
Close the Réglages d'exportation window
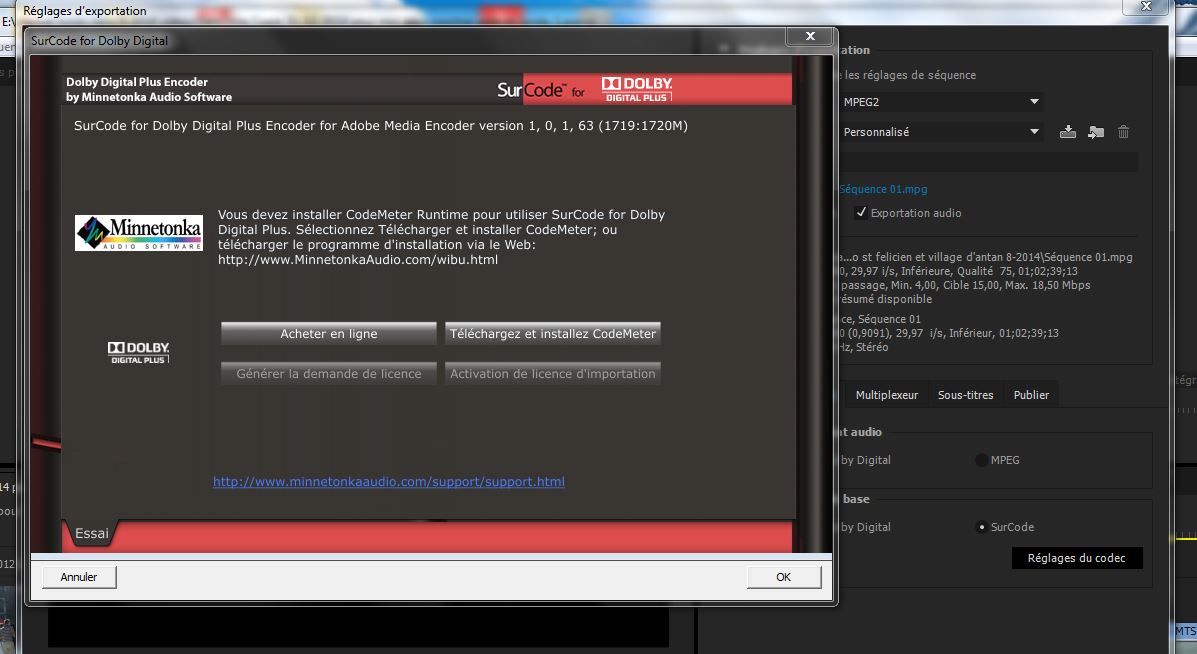tap(1145, 7)
